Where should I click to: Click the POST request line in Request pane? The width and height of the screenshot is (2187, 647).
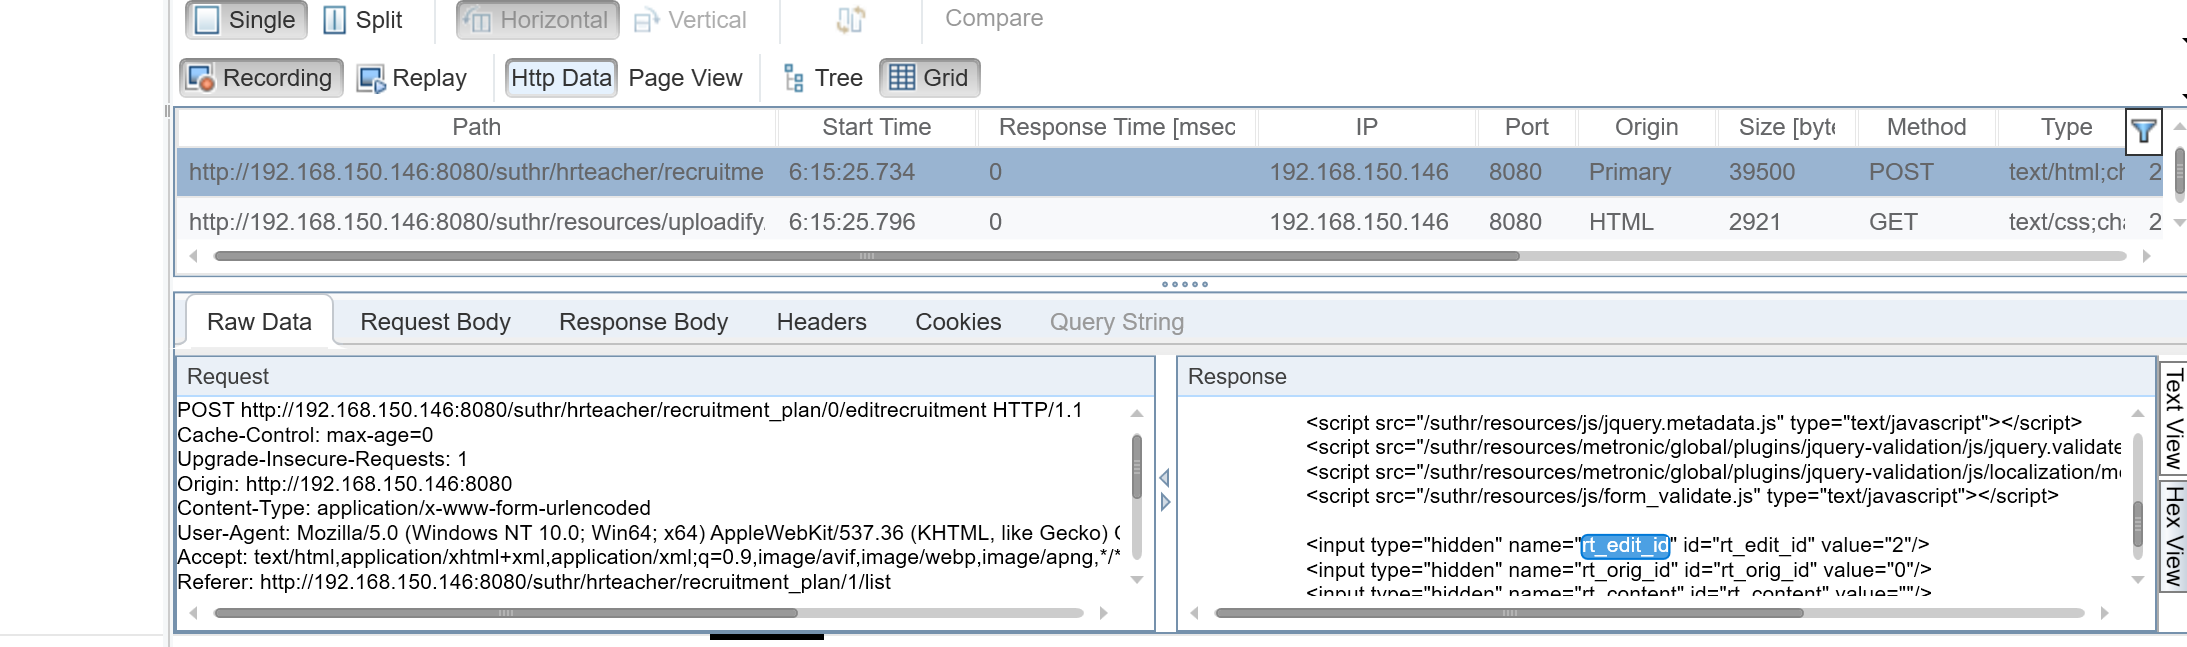coord(630,410)
